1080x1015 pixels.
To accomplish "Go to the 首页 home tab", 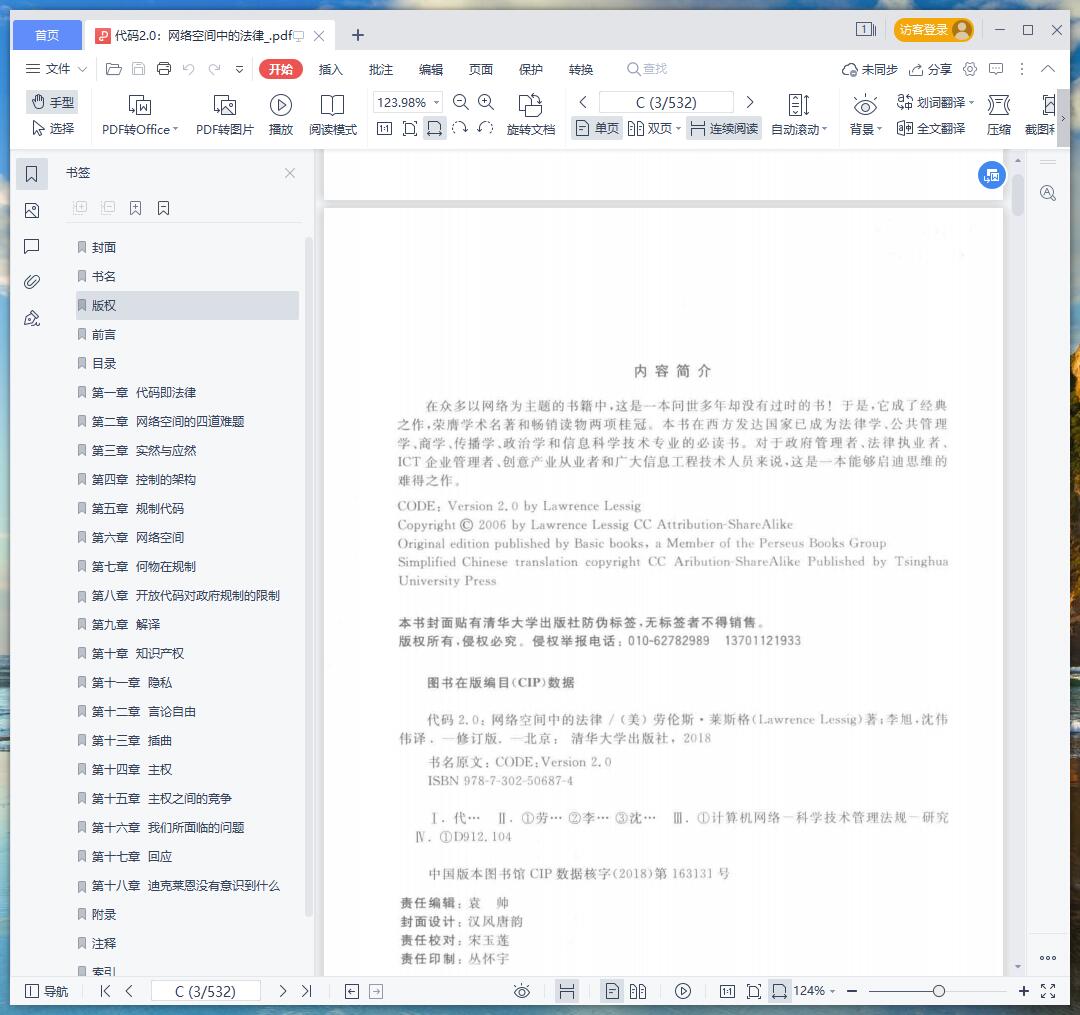I will [47, 35].
